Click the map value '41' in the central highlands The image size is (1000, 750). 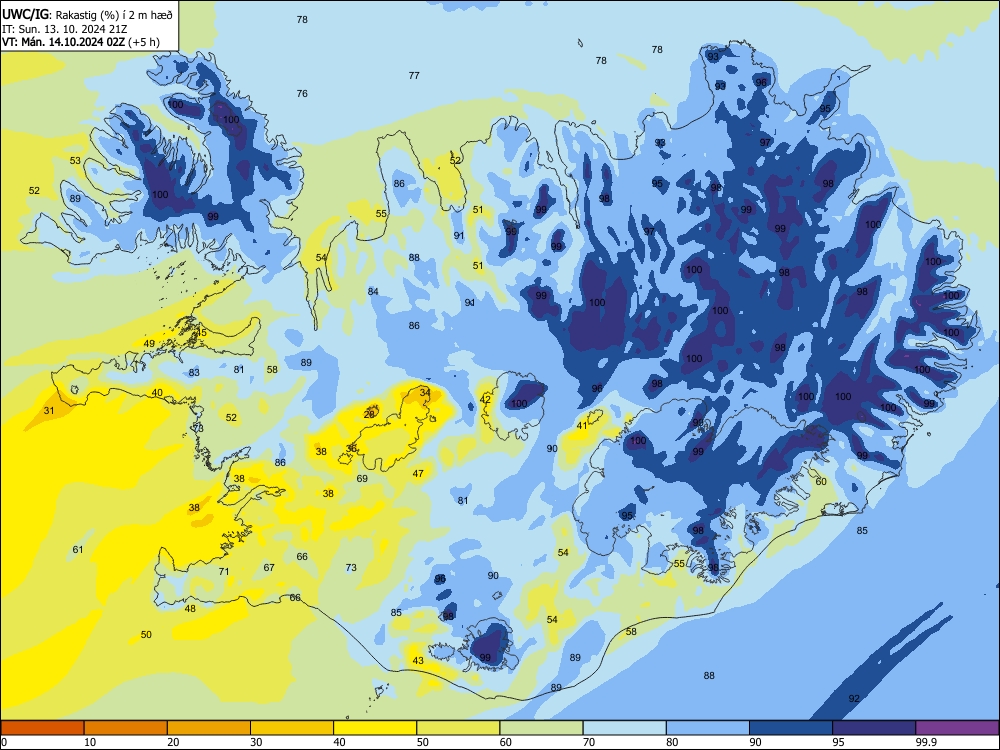pyautogui.click(x=582, y=425)
